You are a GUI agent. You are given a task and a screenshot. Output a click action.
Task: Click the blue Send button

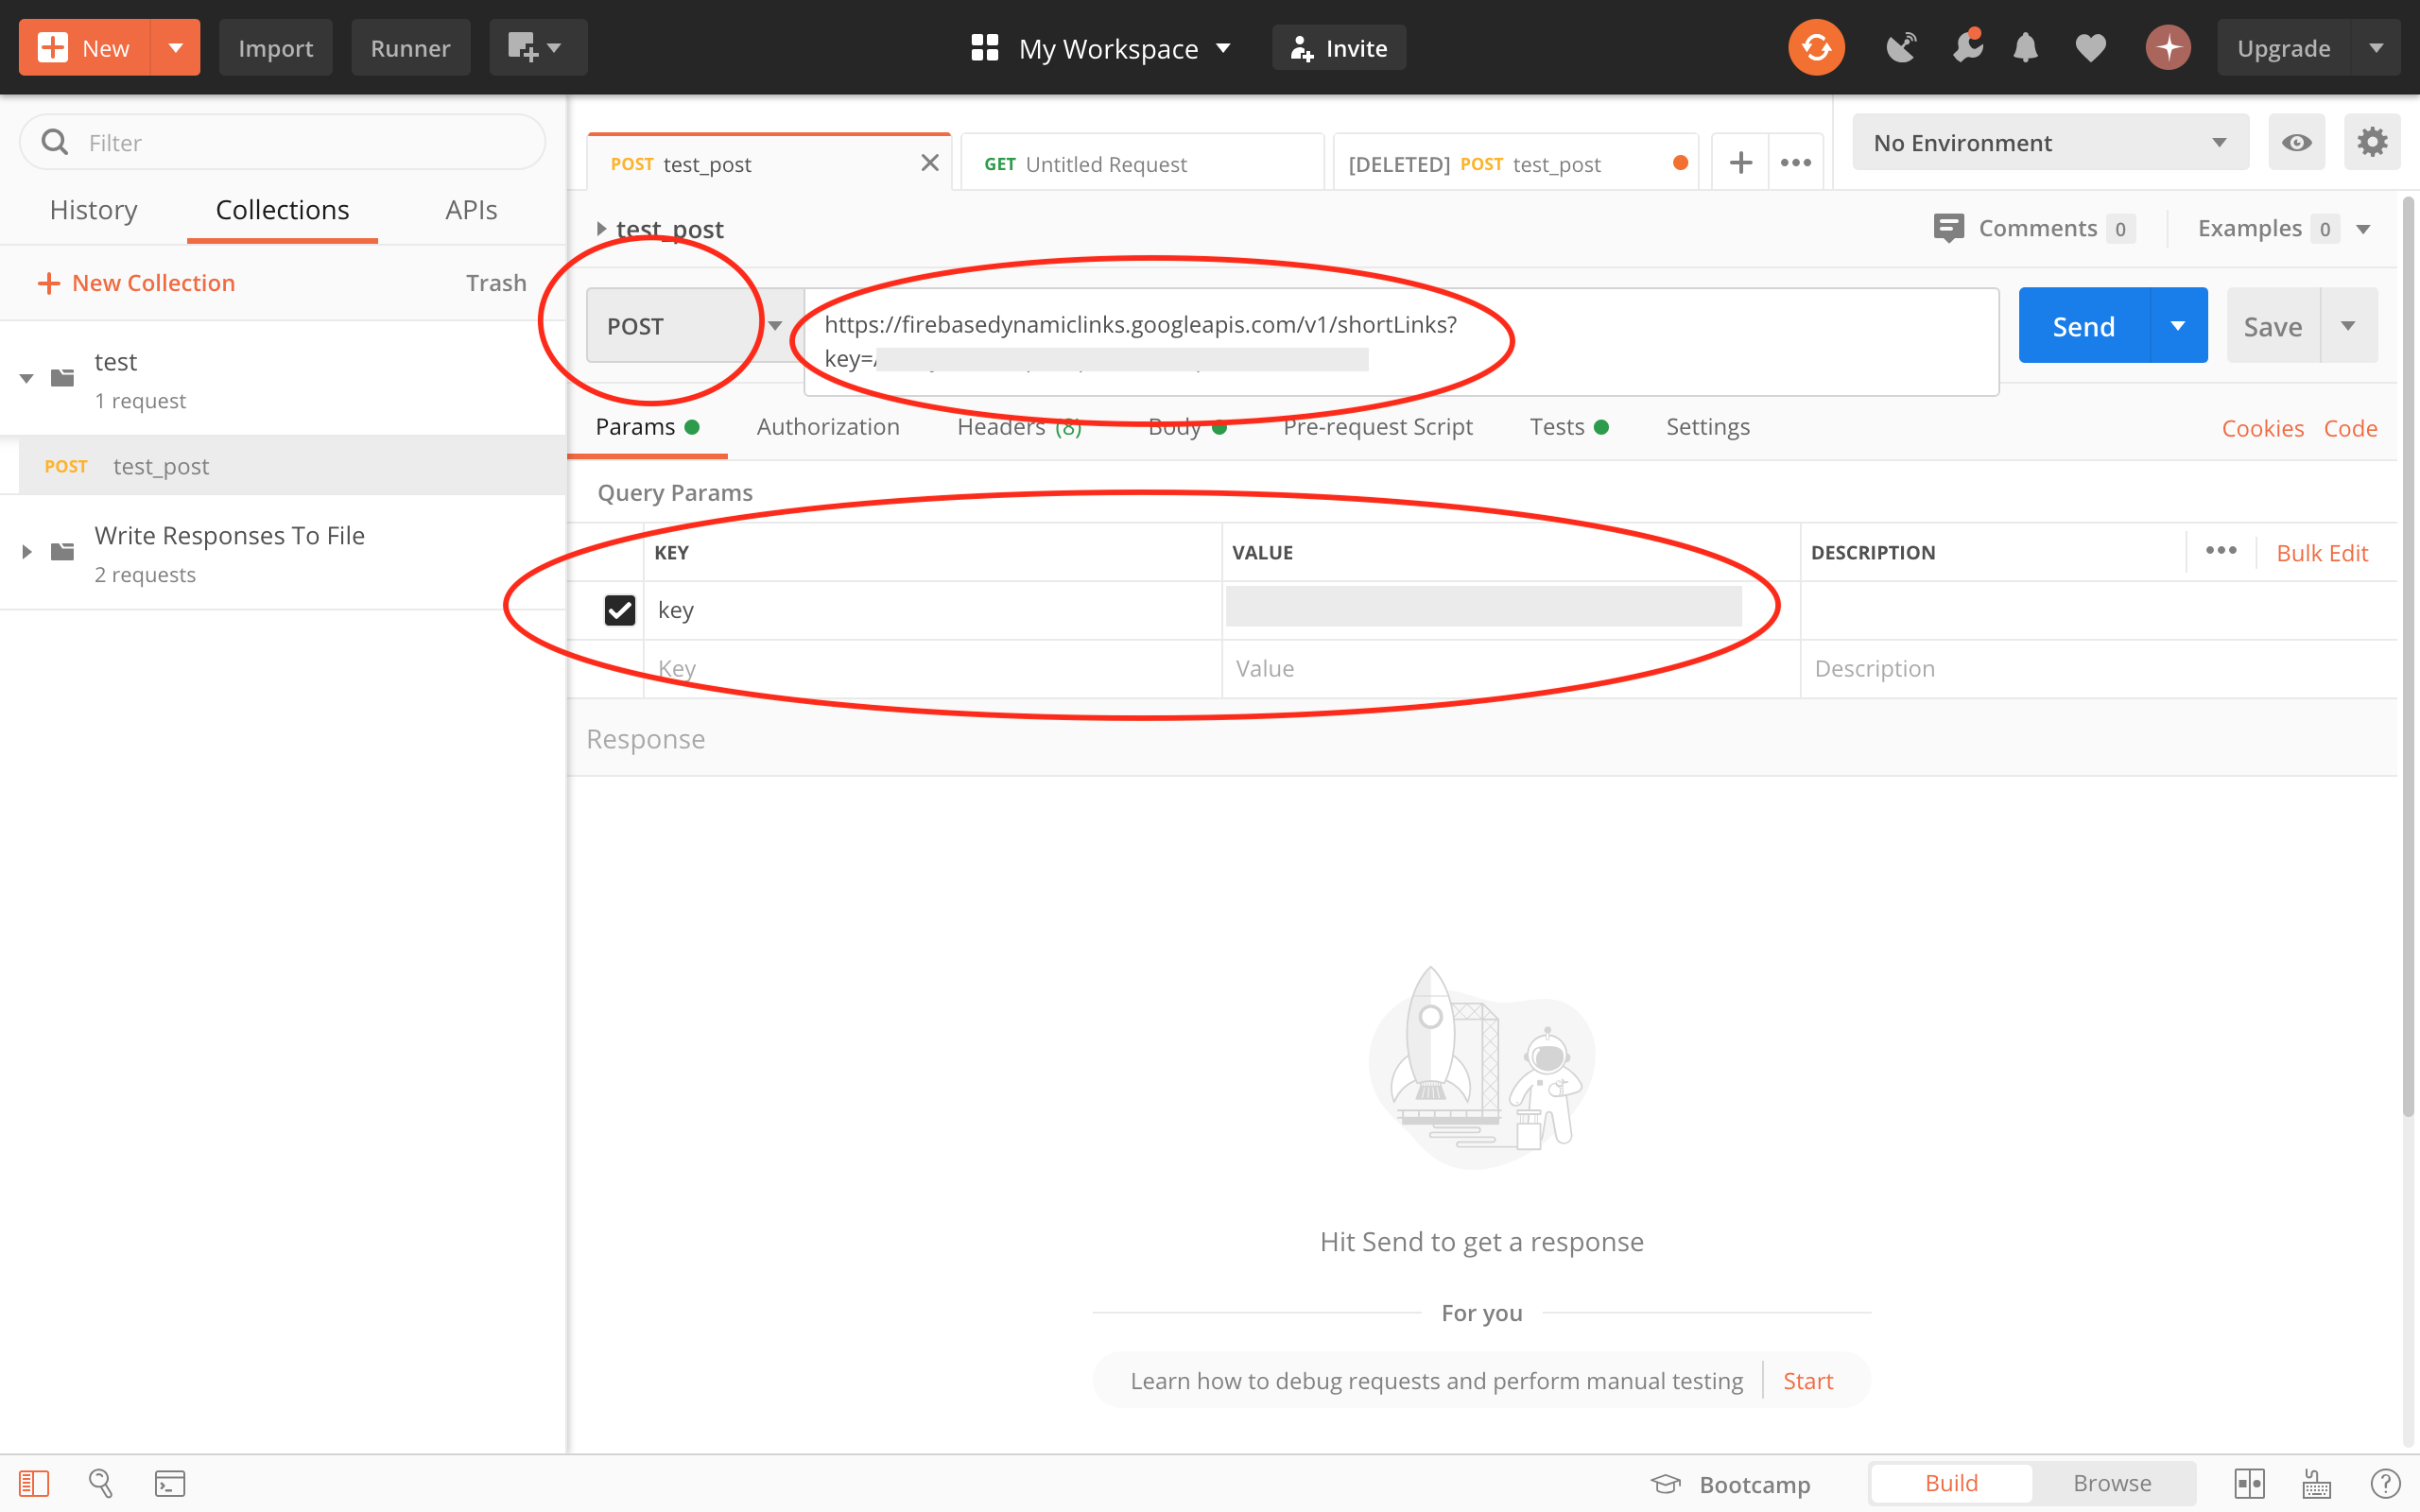2083,326
